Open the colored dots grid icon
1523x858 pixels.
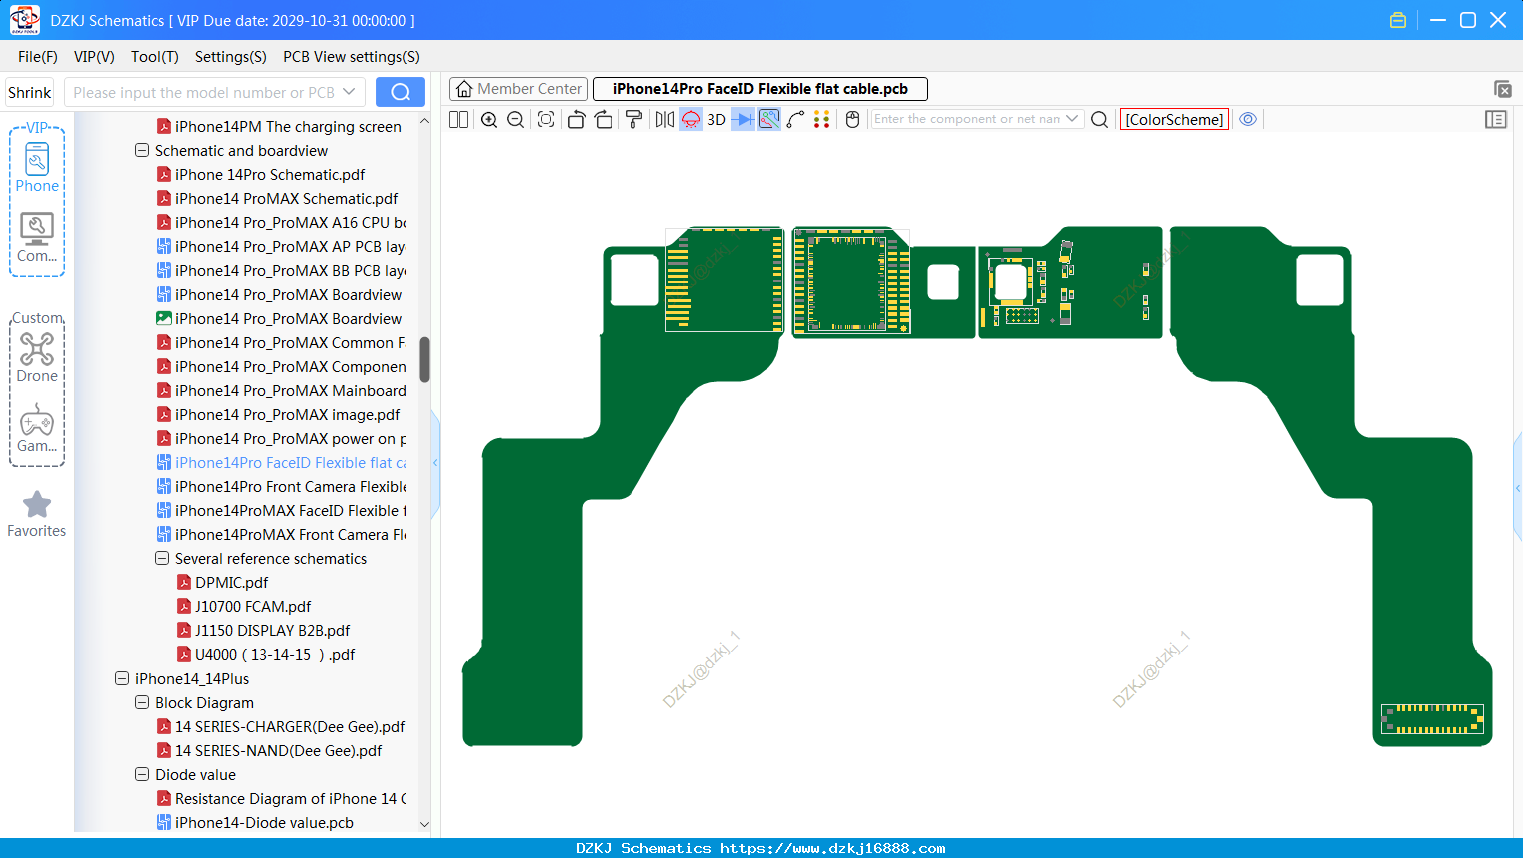822,119
